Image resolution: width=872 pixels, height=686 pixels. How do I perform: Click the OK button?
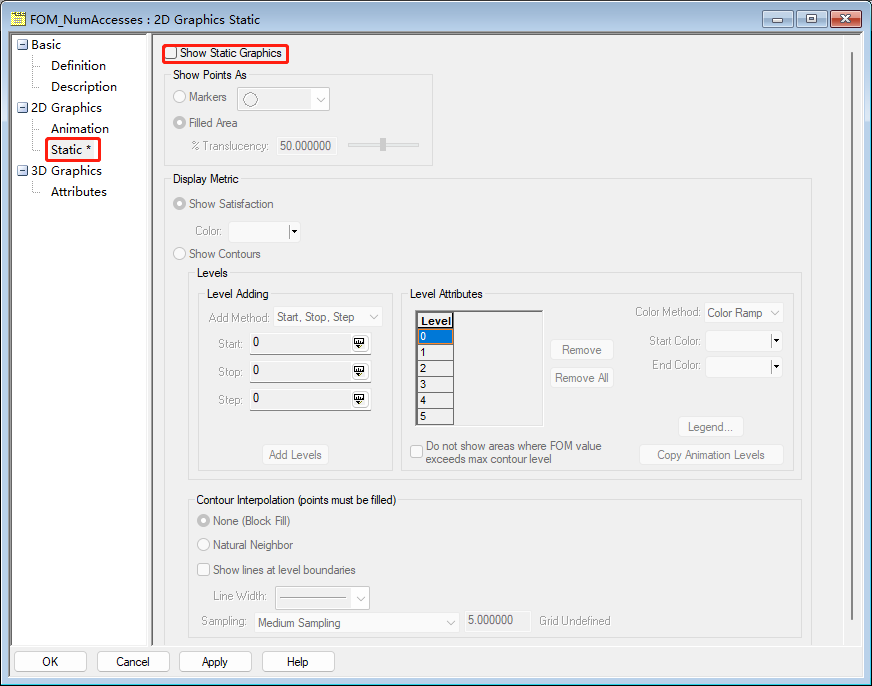(50, 662)
